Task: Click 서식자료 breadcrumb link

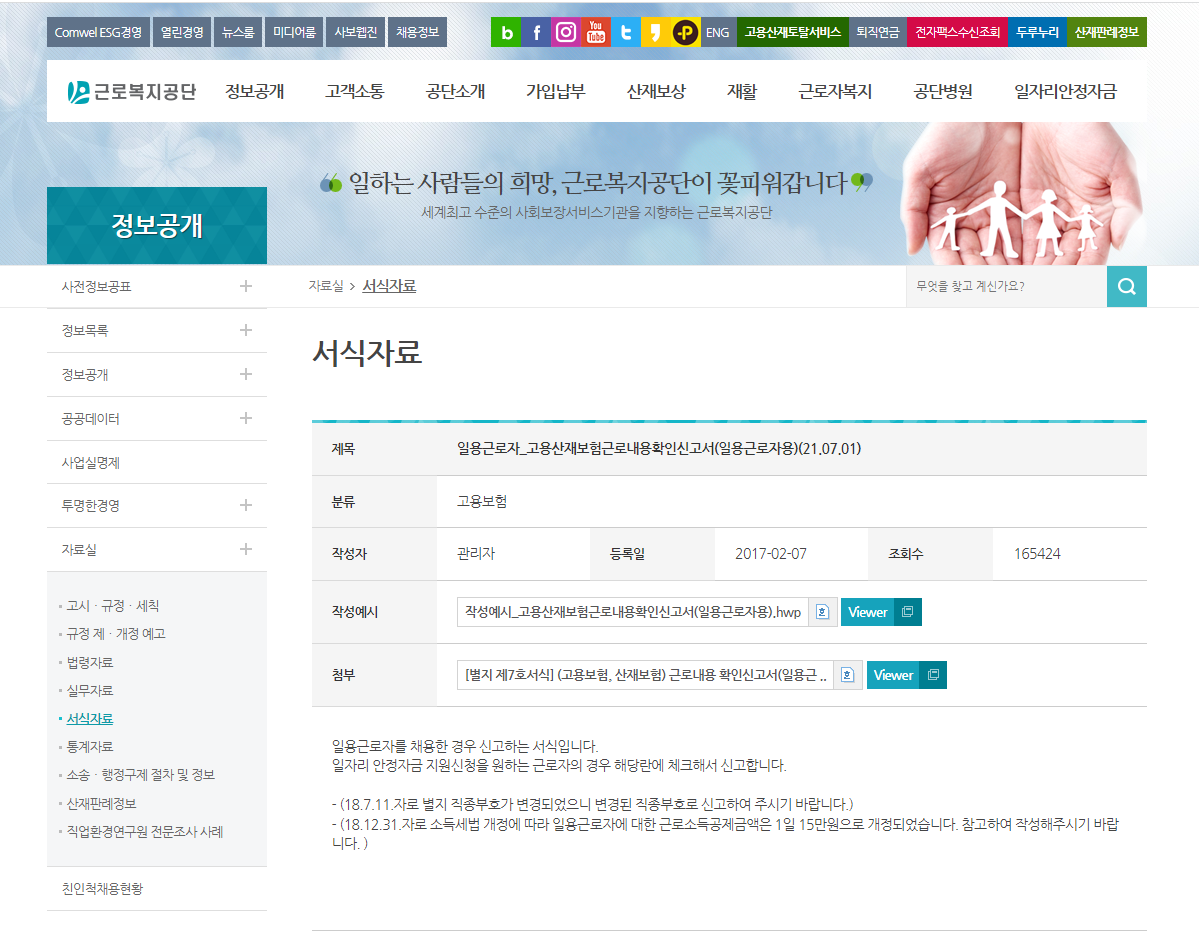Action: tap(388, 286)
